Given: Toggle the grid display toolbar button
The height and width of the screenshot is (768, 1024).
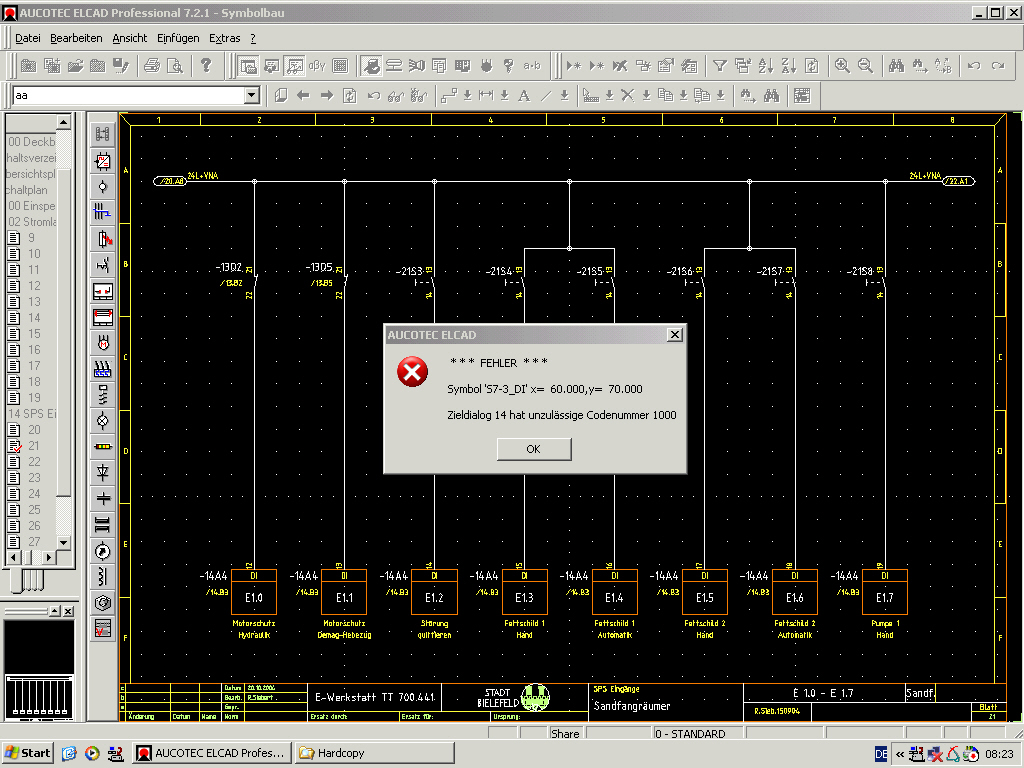Looking at the screenshot, I should (340, 65).
